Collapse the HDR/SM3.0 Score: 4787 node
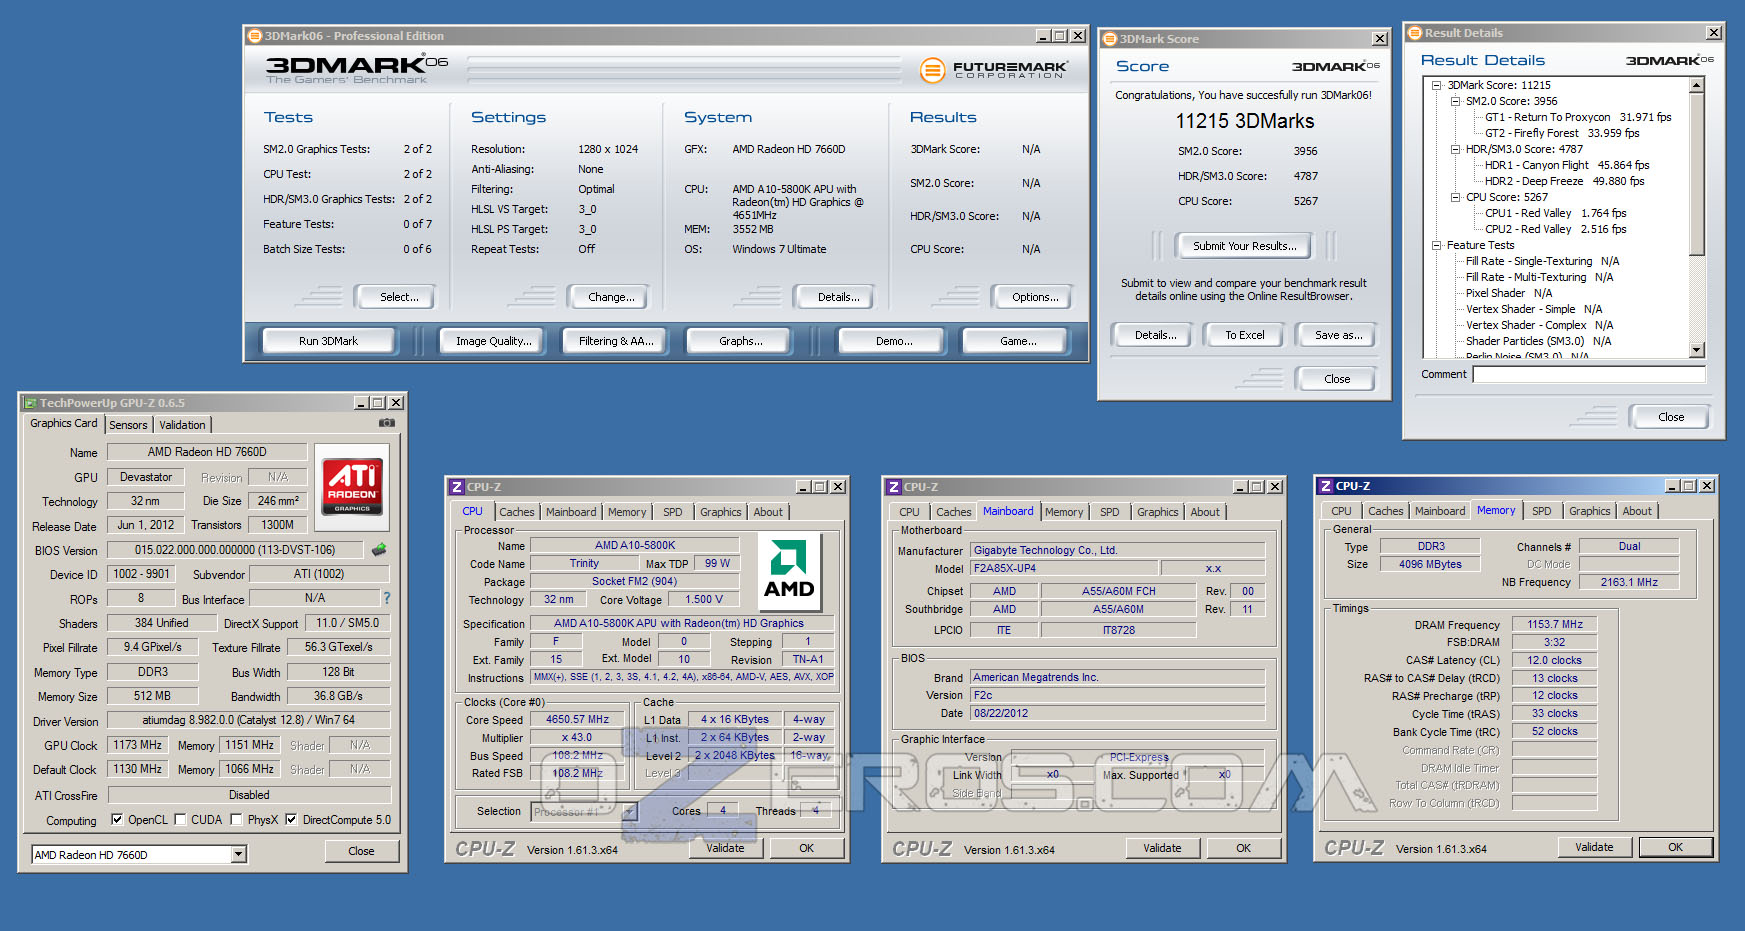1745x931 pixels. (x=1456, y=149)
